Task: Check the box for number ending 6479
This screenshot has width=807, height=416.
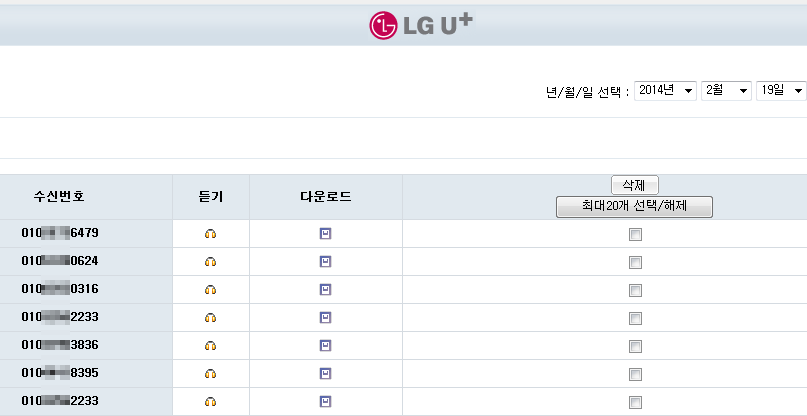Action: click(x=635, y=235)
